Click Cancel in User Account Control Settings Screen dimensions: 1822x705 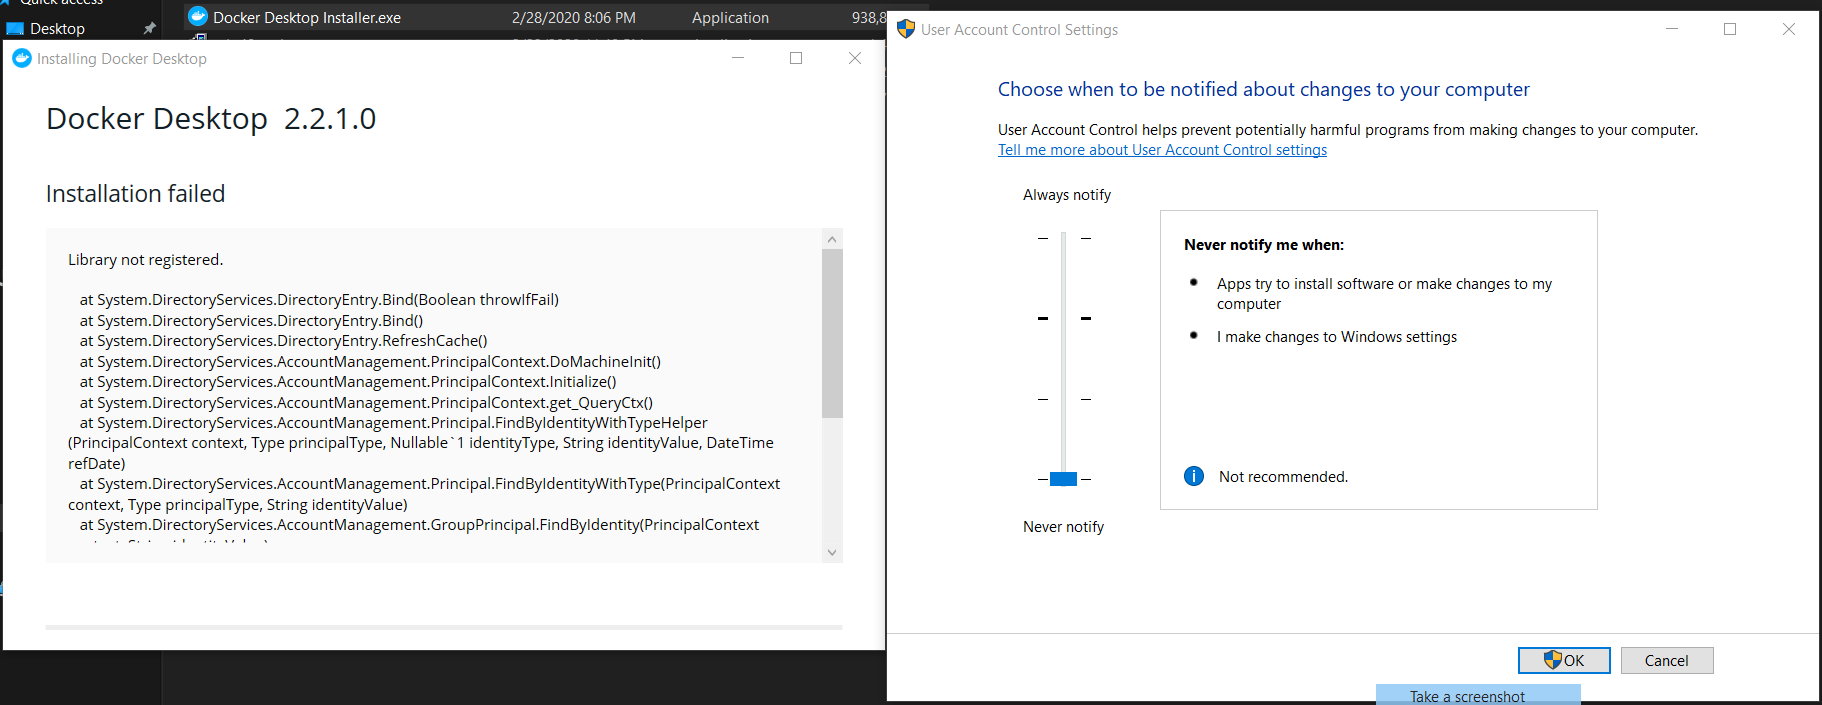point(1666,660)
